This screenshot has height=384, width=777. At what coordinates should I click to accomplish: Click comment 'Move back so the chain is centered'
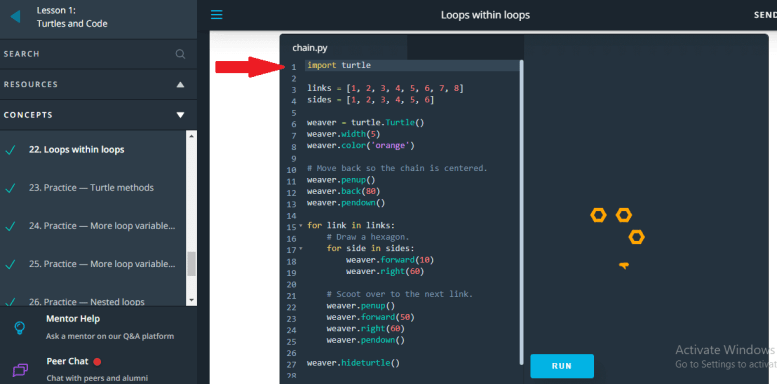[397, 168]
